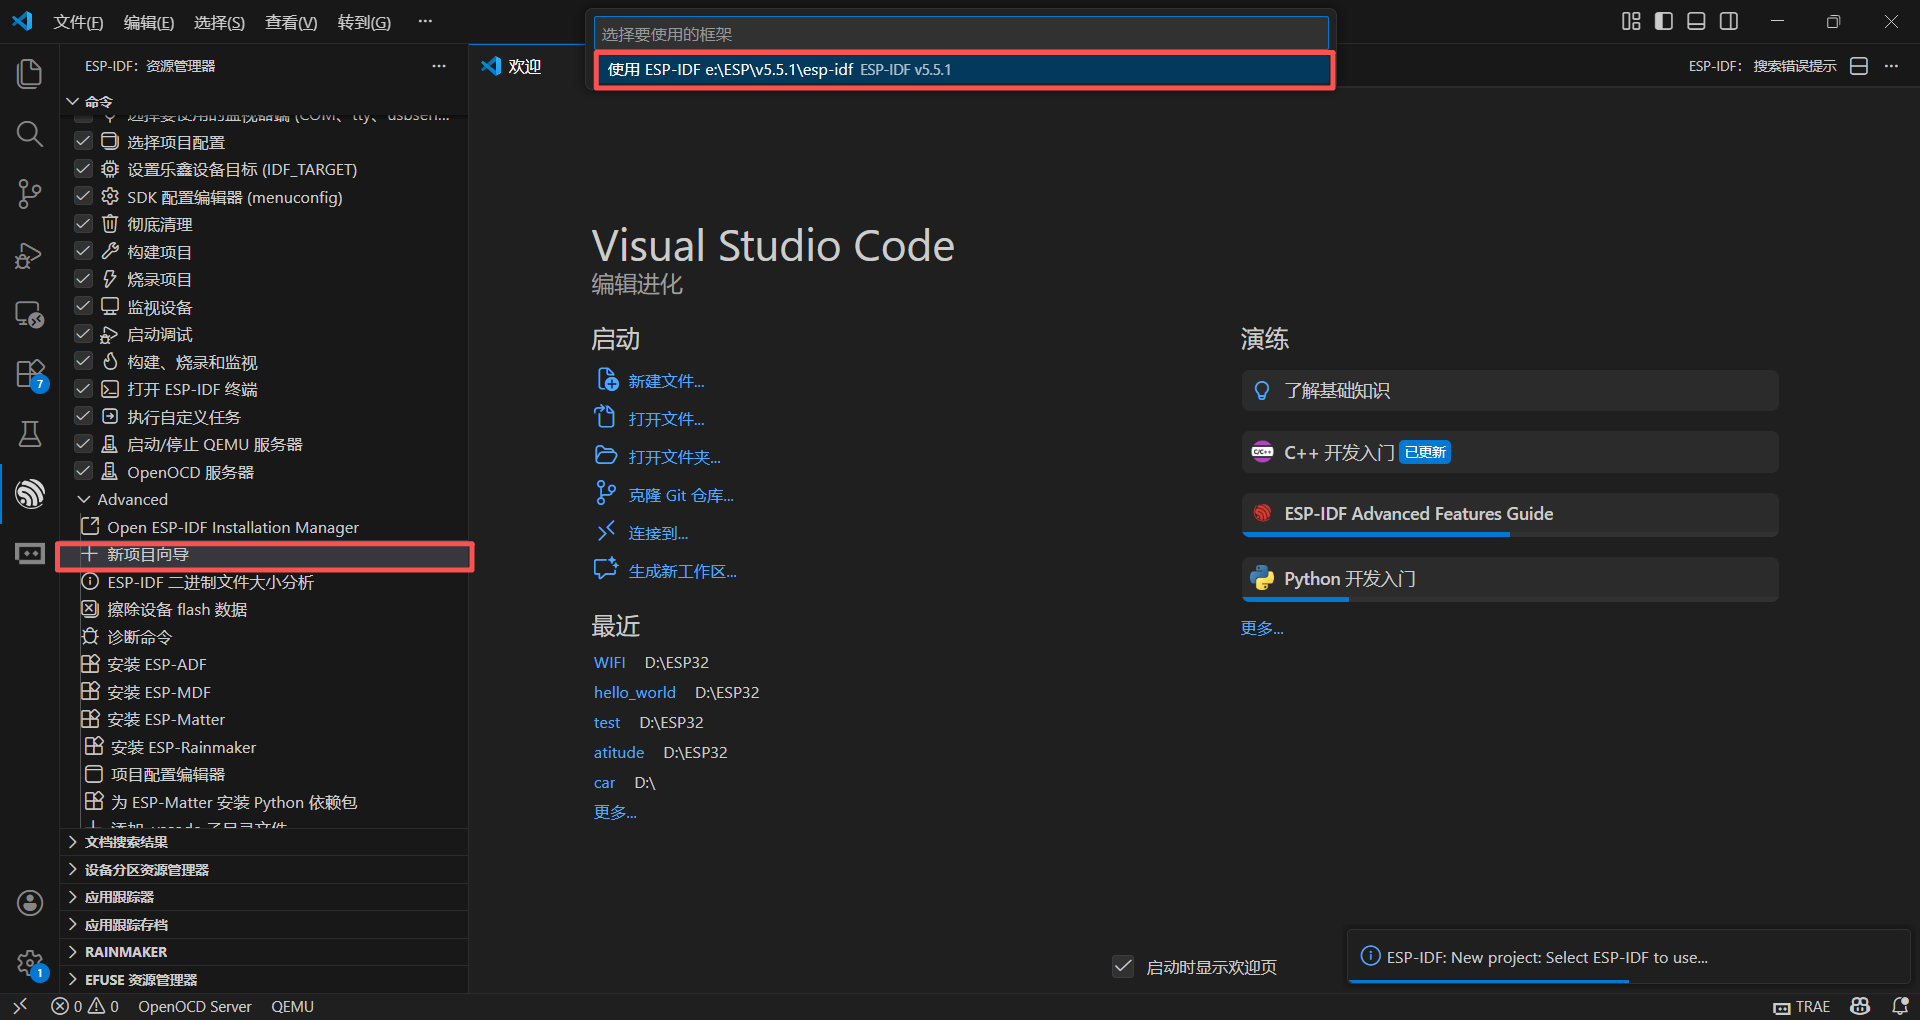The width and height of the screenshot is (1920, 1020).
Task: Click the Copilot status bar icon
Action: pyautogui.click(x=1860, y=1006)
